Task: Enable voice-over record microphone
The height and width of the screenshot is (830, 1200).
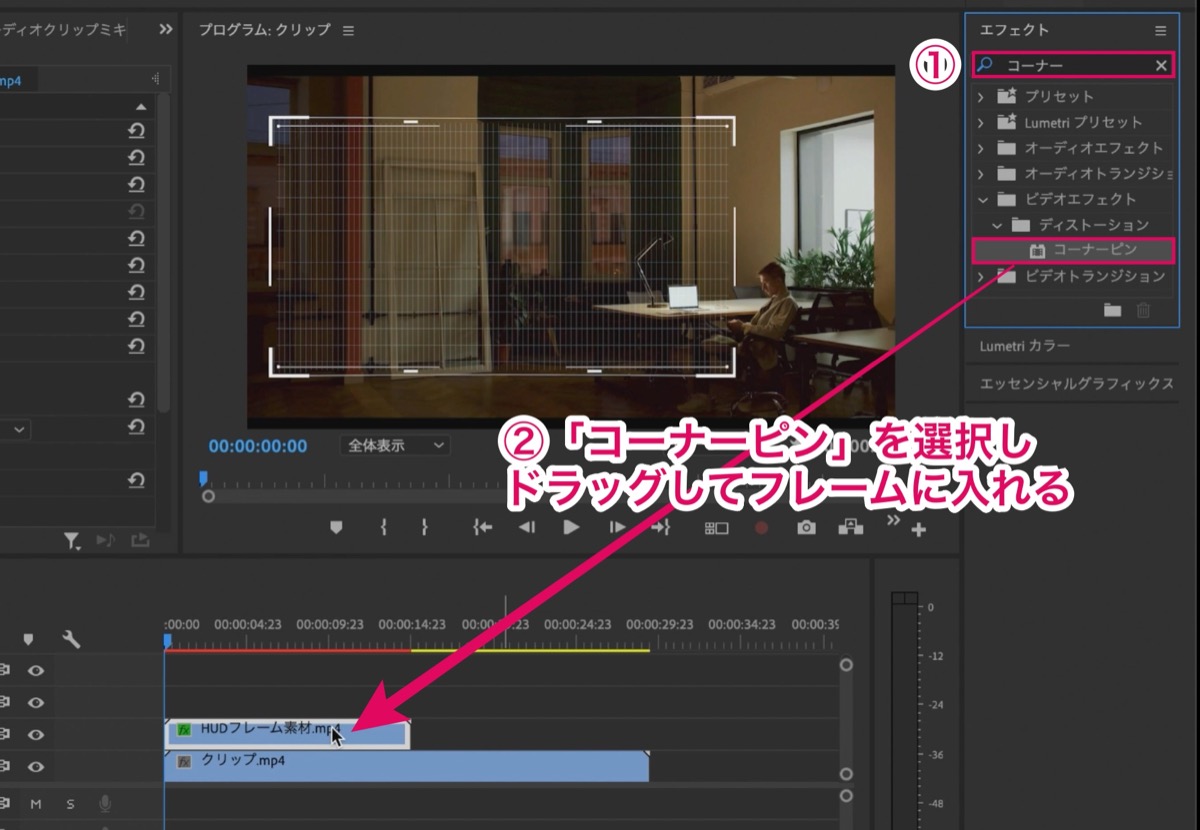Action: [105, 804]
